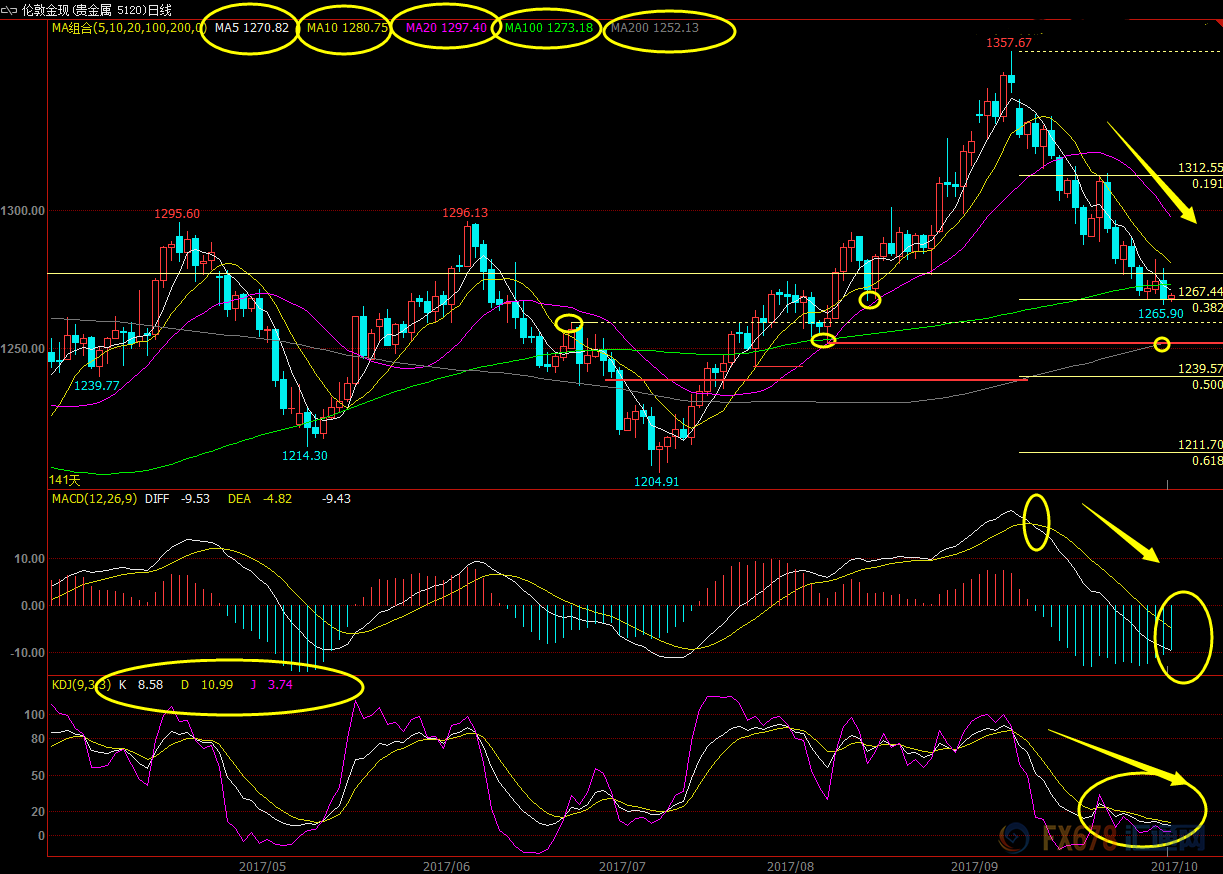Select the MA10 1280.75 indicator value
This screenshot has width=1223, height=874.
click(x=347, y=28)
